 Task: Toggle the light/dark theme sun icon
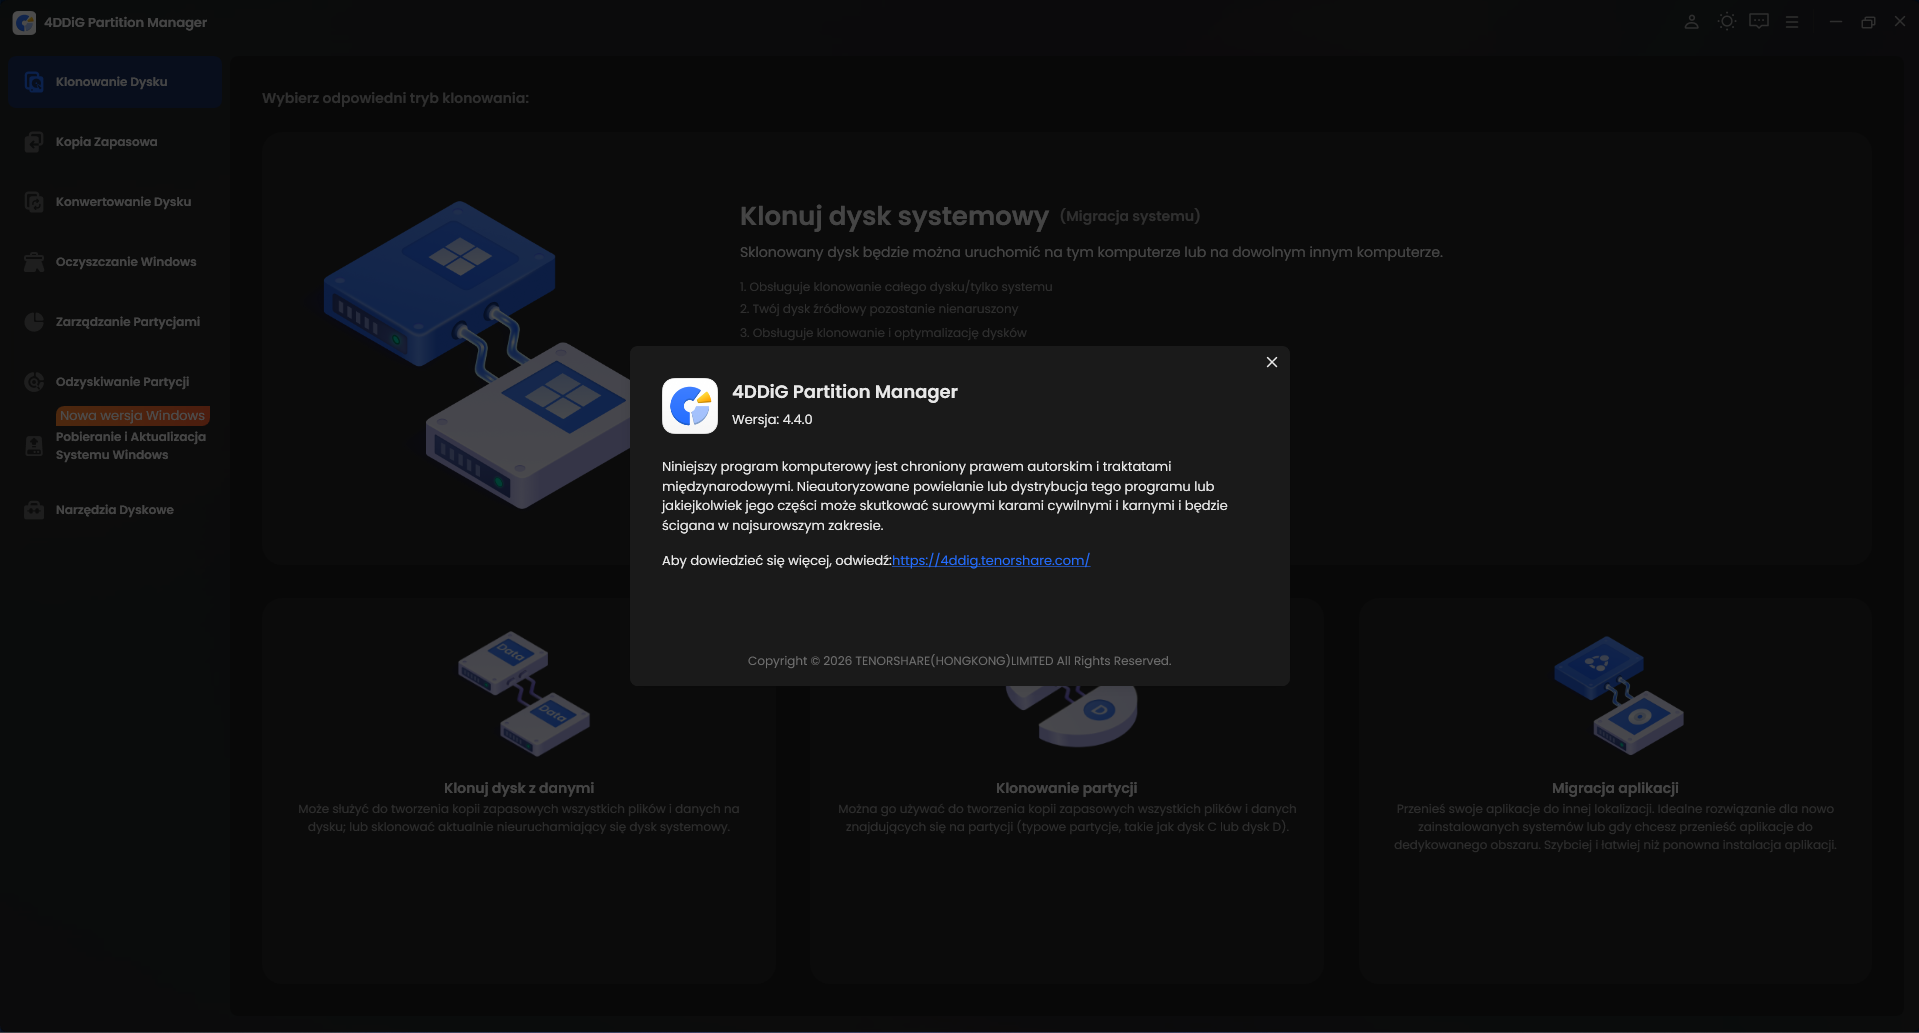[1726, 22]
